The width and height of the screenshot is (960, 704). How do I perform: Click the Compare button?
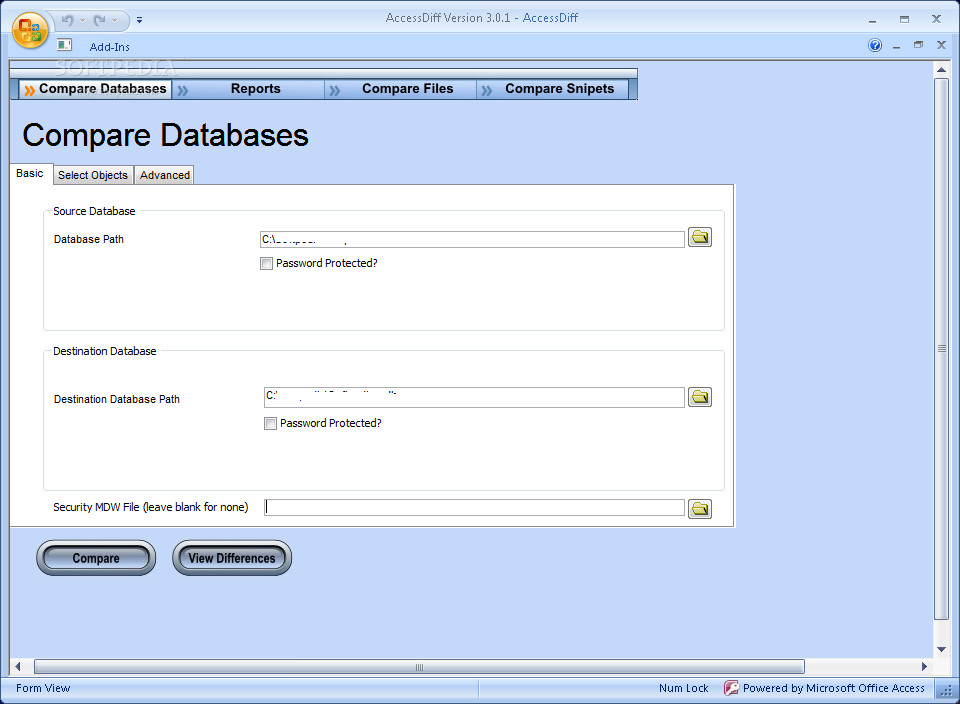click(96, 558)
